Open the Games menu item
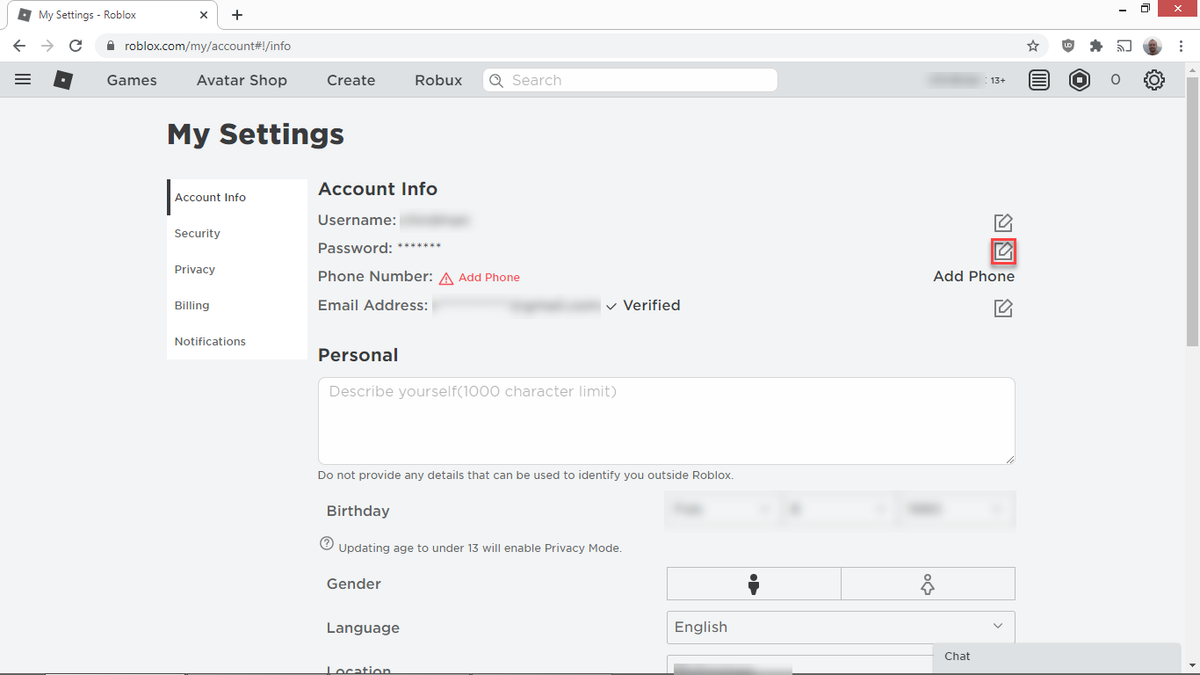 132,80
